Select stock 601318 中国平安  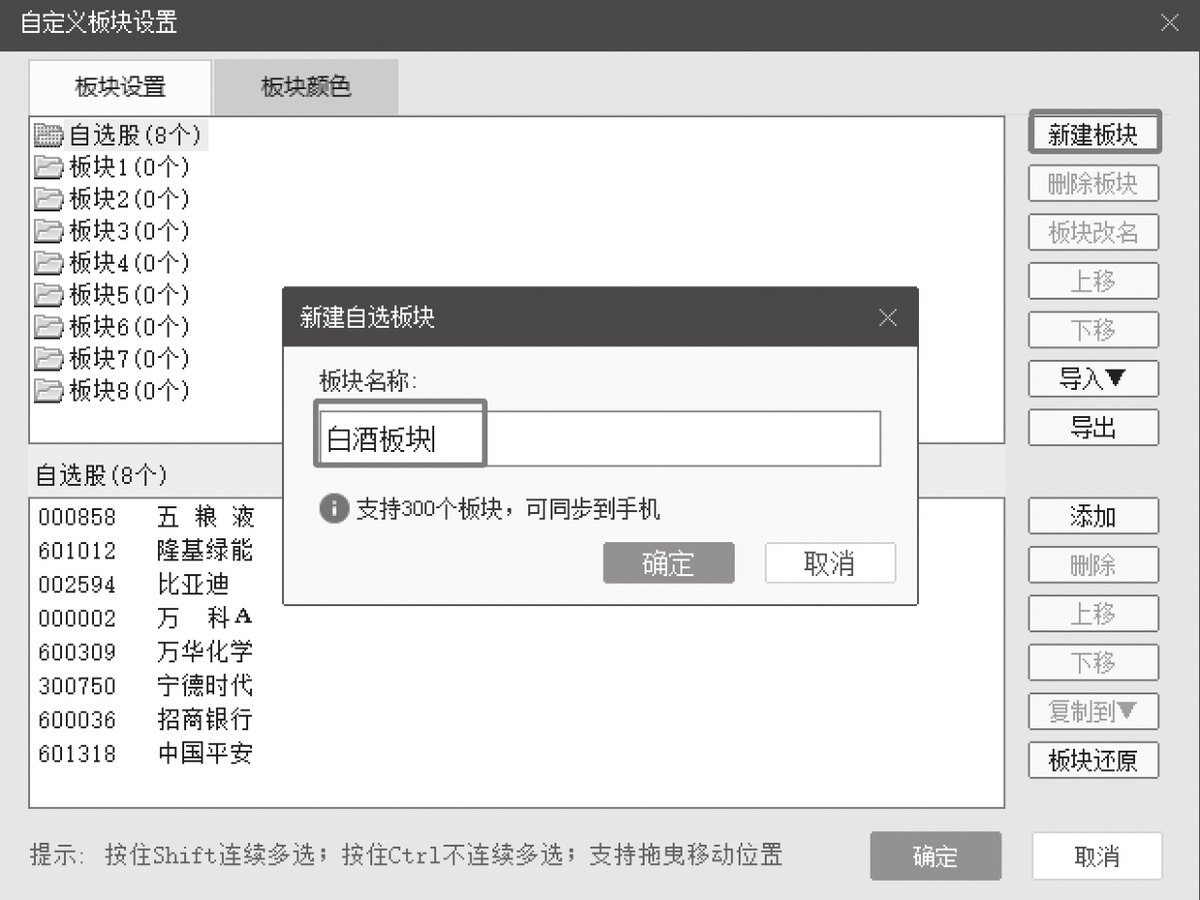[x=146, y=754]
